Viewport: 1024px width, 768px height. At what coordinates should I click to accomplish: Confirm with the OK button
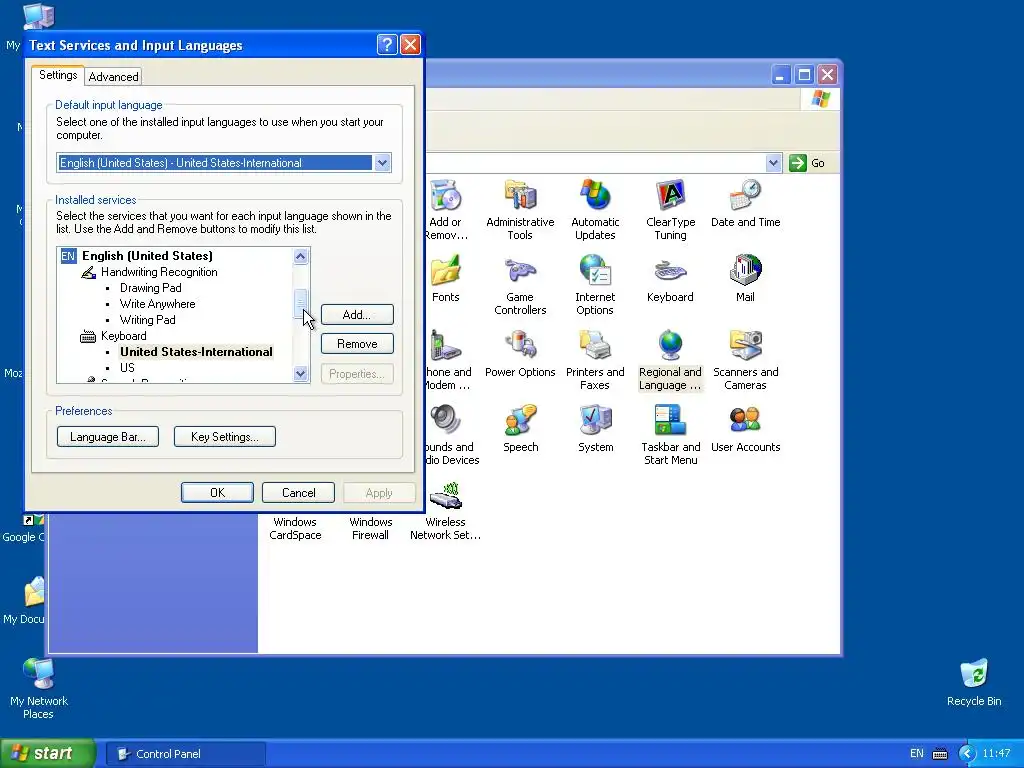click(217, 493)
